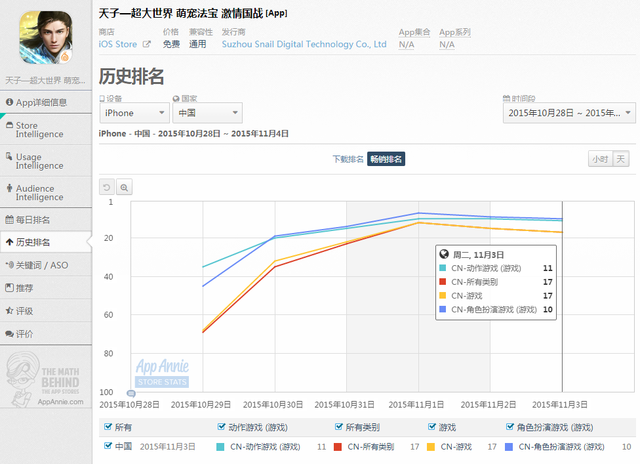Toggle the 中国 row checkbox
640x464 pixels.
click(108, 446)
